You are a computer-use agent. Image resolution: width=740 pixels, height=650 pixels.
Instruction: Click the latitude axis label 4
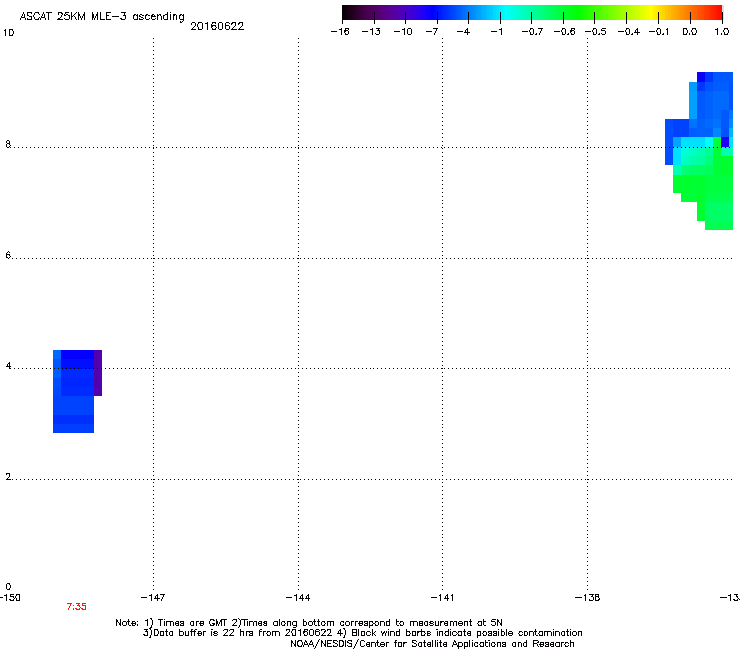coord(8,366)
